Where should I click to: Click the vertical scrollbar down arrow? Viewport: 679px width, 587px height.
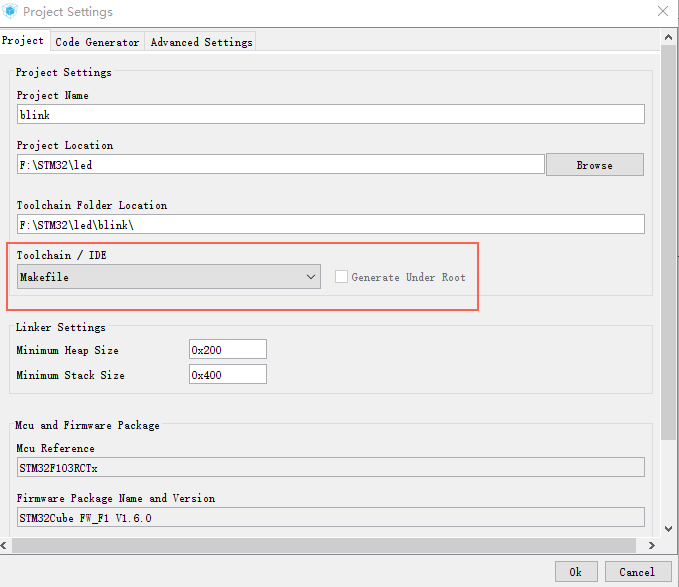[x=668, y=529]
